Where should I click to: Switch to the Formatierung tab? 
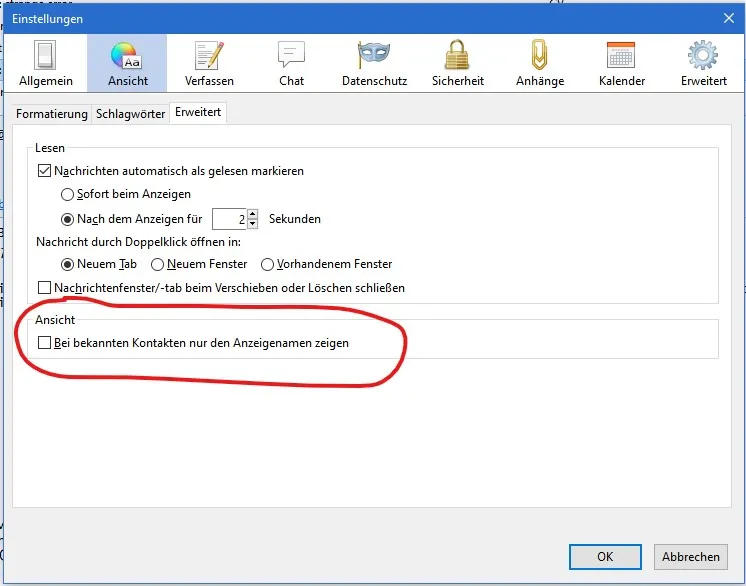(51, 114)
